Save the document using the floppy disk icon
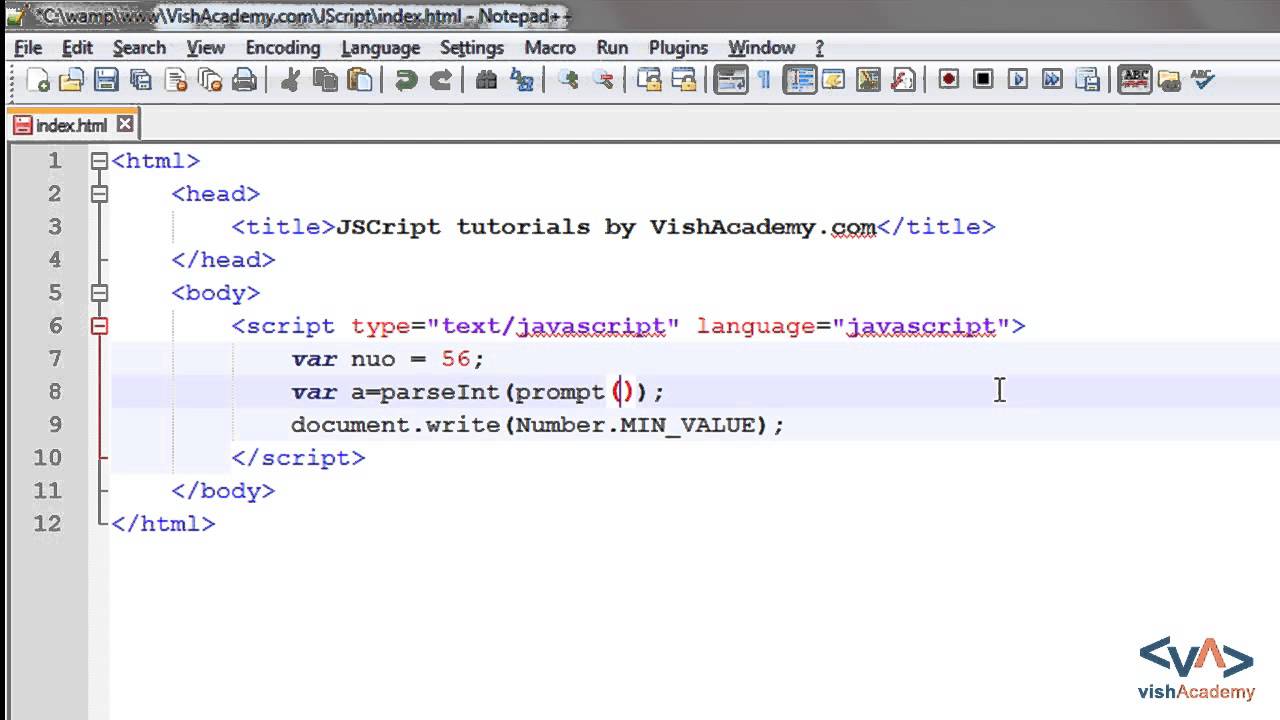This screenshot has width=1280, height=720. click(106, 80)
